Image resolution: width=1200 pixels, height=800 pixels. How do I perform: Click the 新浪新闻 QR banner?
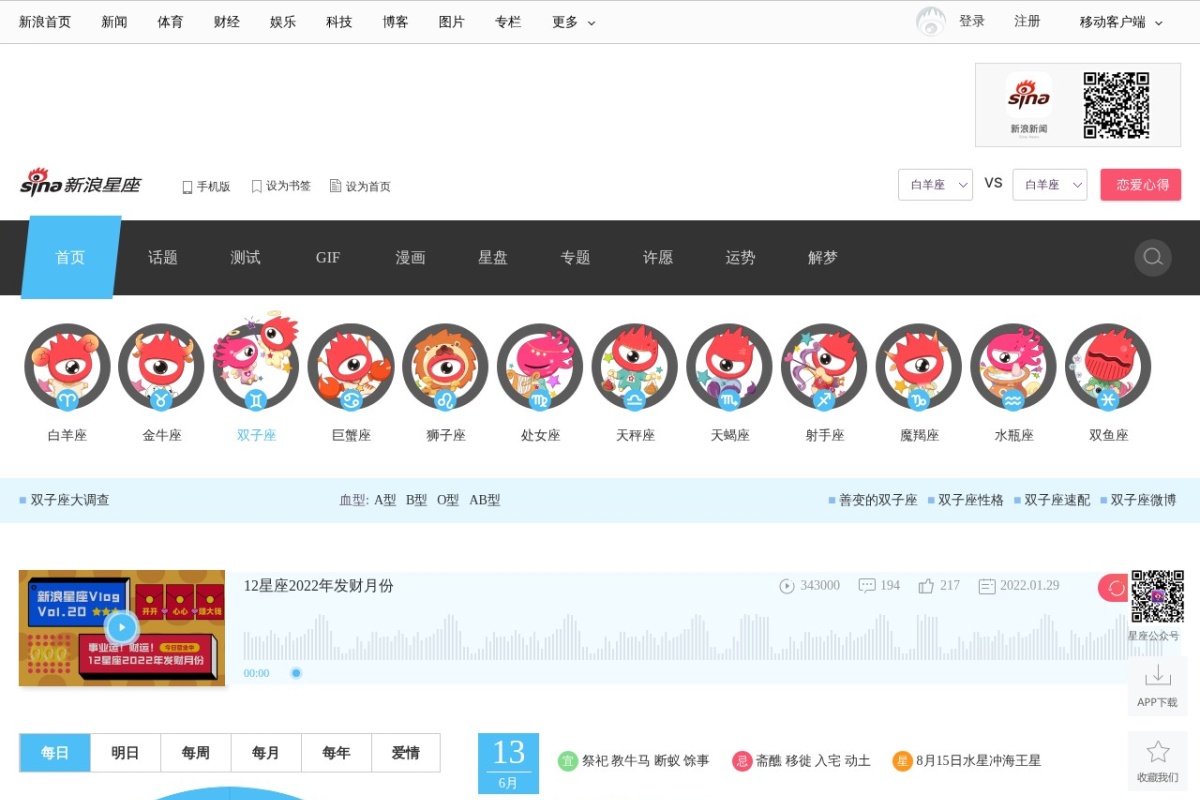(x=1078, y=105)
